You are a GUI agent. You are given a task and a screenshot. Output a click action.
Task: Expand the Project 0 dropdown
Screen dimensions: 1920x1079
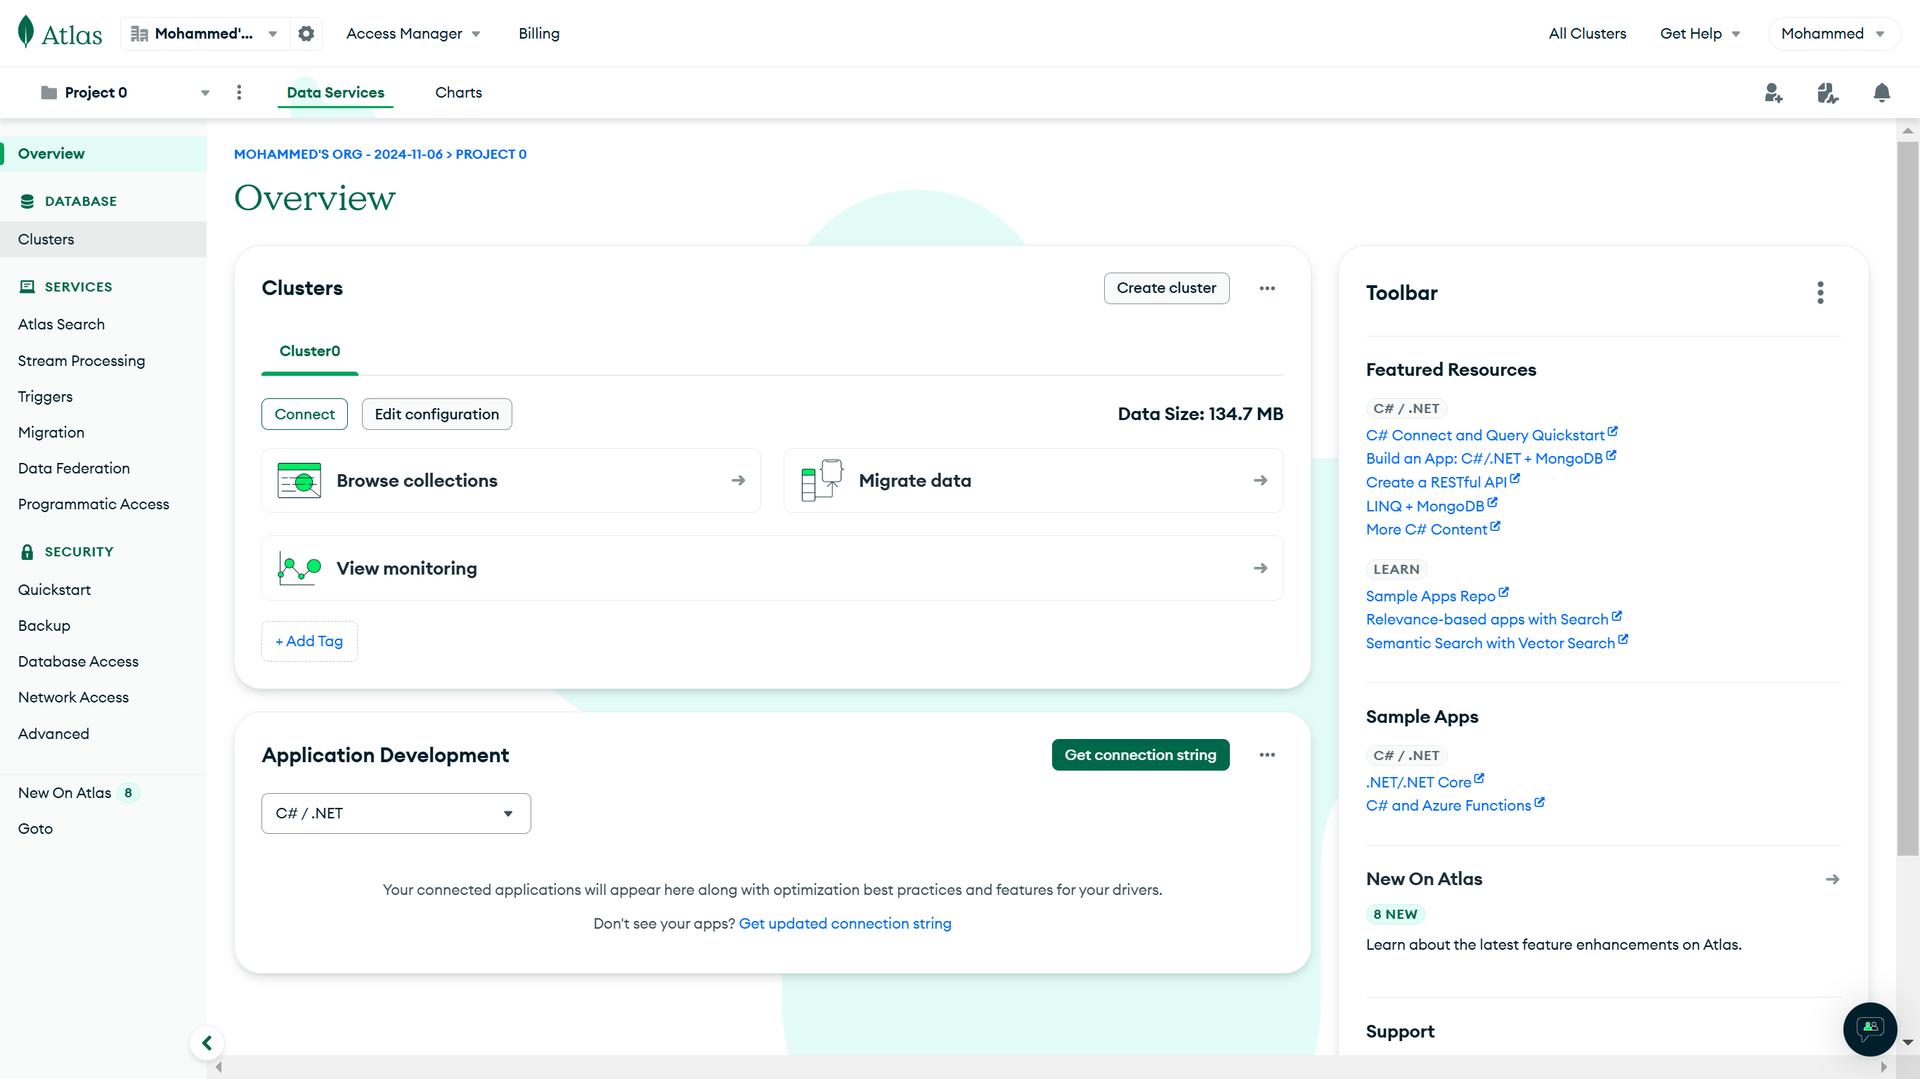[x=205, y=92]
